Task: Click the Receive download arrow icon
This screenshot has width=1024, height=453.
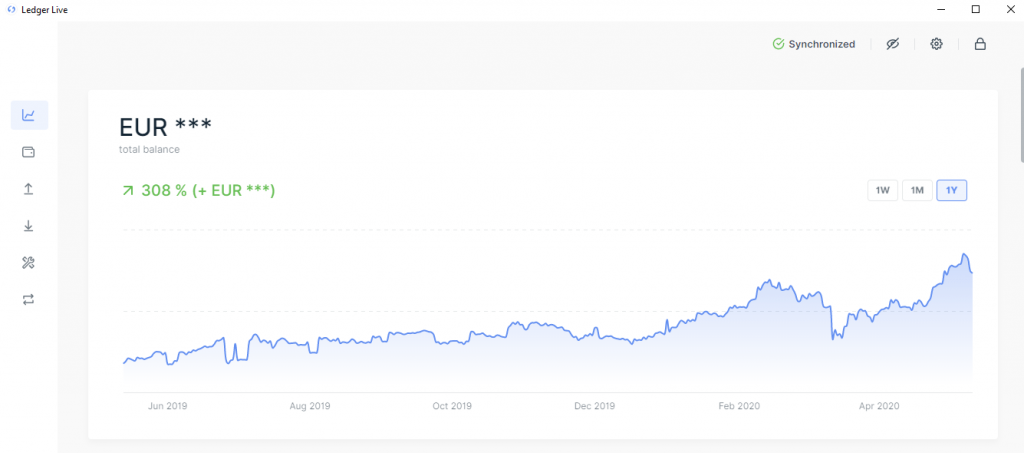Action: 29,226
